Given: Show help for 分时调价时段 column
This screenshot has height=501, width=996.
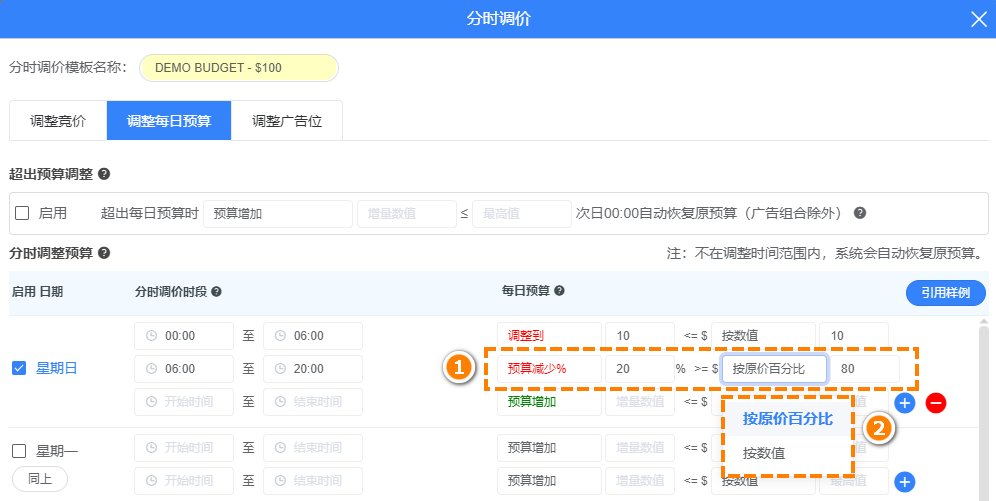Looking at the screenshot, I should point(217,292).
